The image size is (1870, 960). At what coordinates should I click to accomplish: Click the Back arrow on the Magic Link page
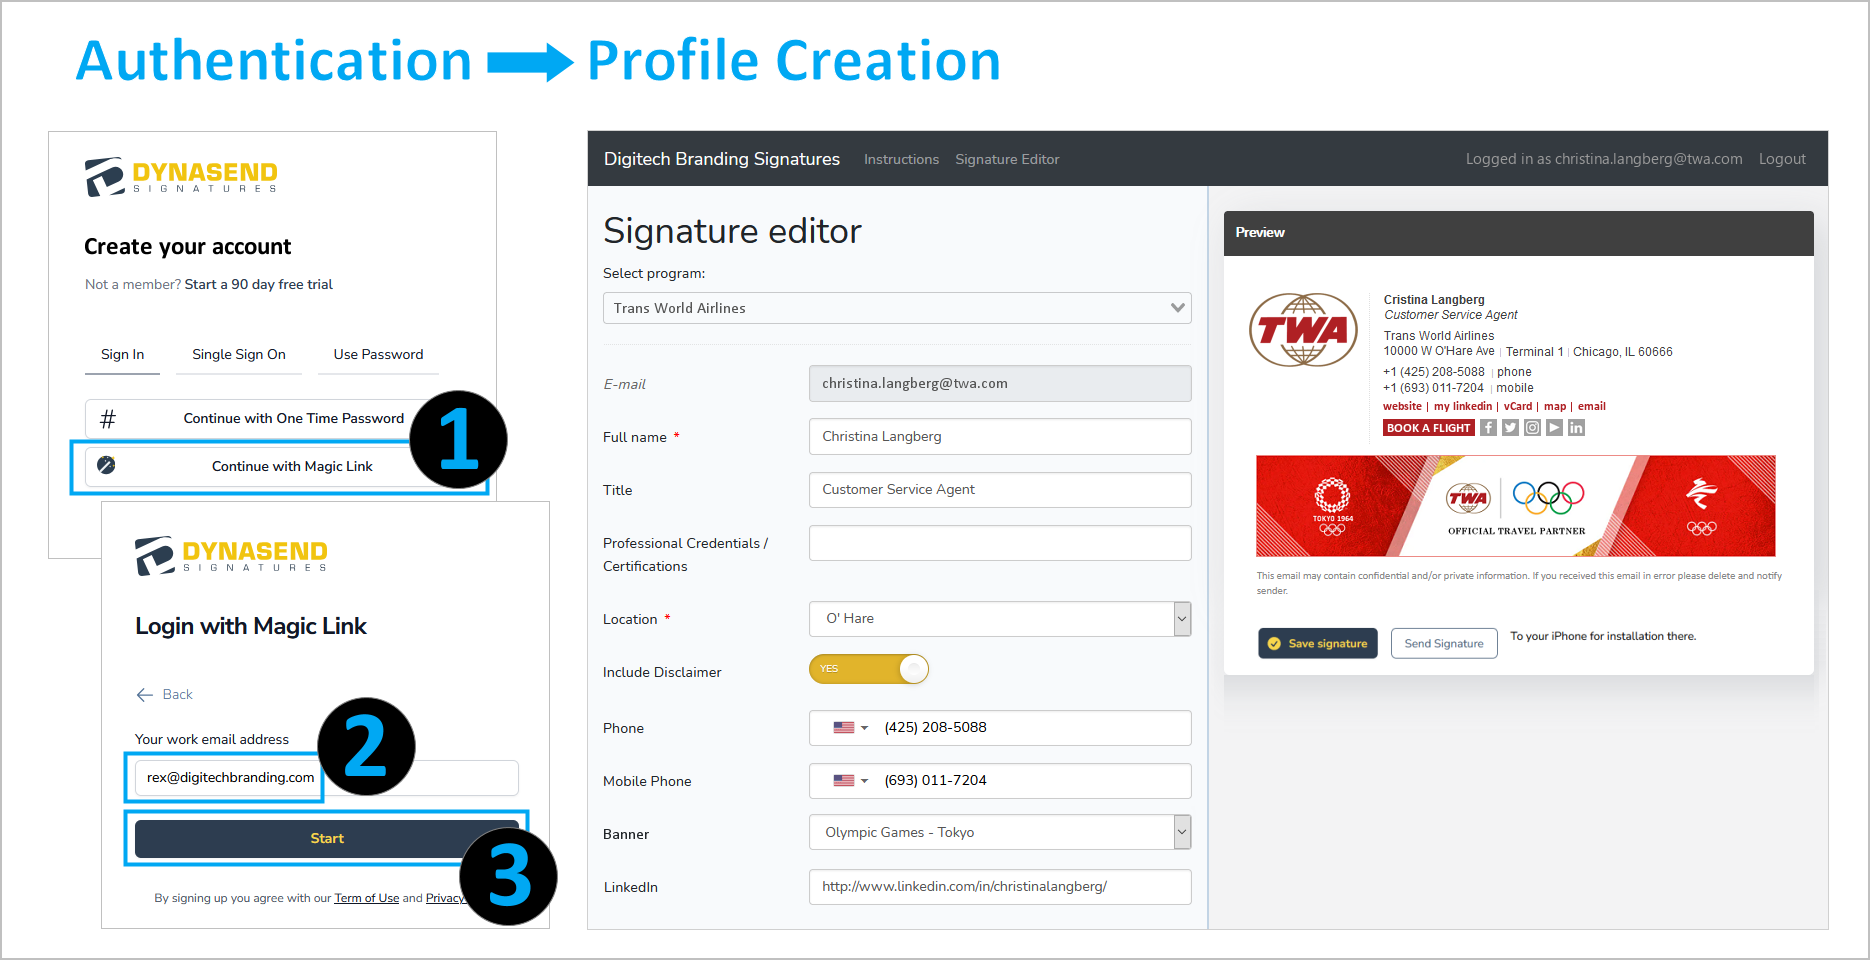pyautogui.click(x=145, y=694)
